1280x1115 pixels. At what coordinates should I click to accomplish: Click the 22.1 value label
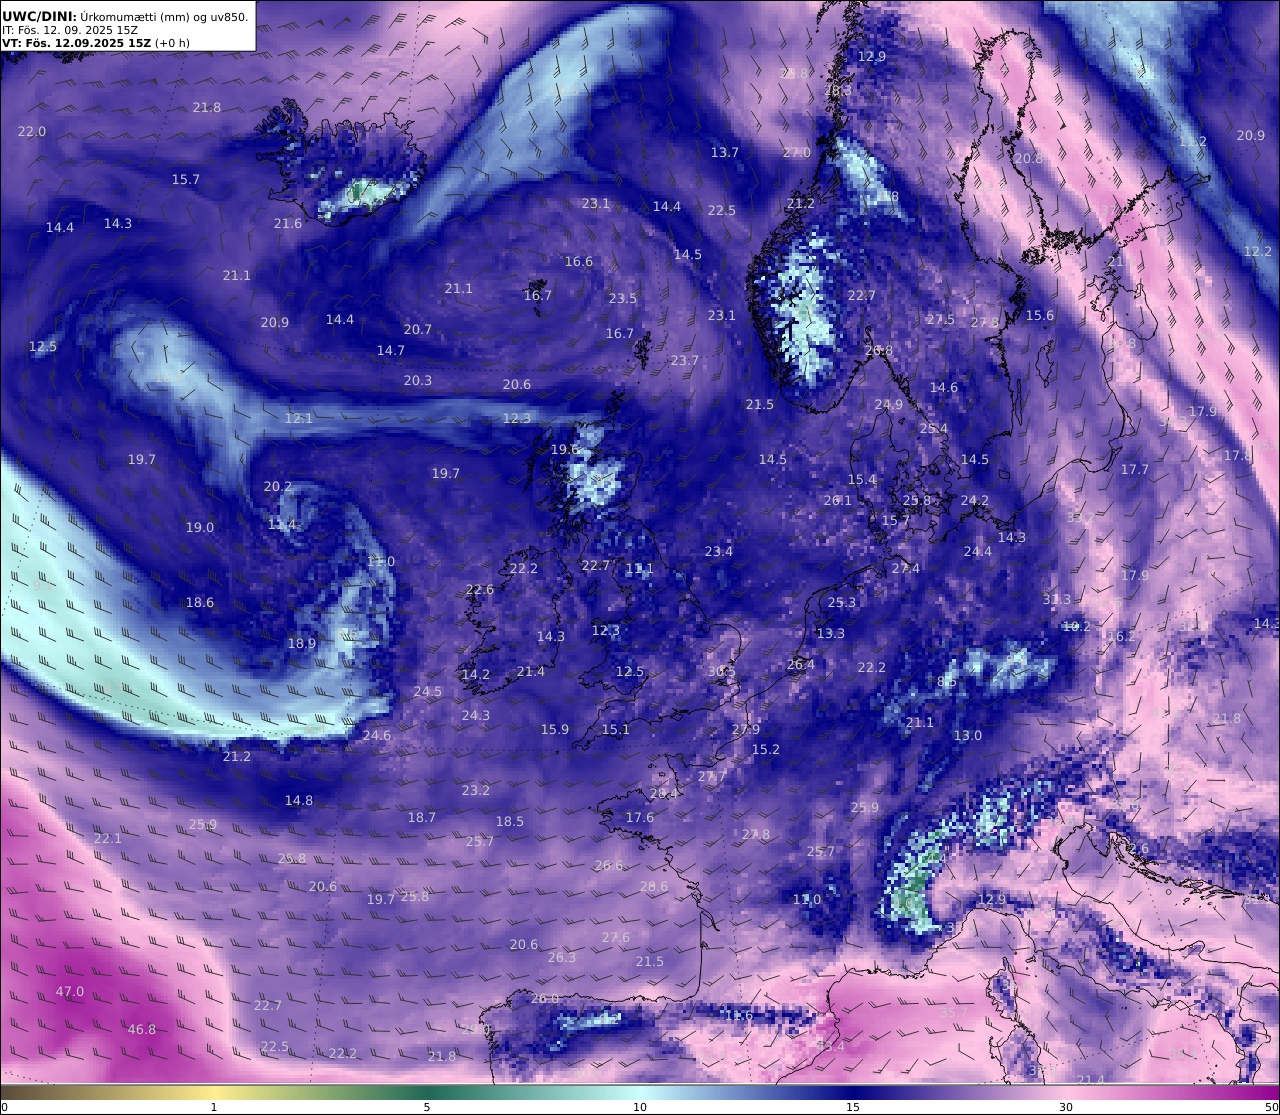[x=108, y=839]
